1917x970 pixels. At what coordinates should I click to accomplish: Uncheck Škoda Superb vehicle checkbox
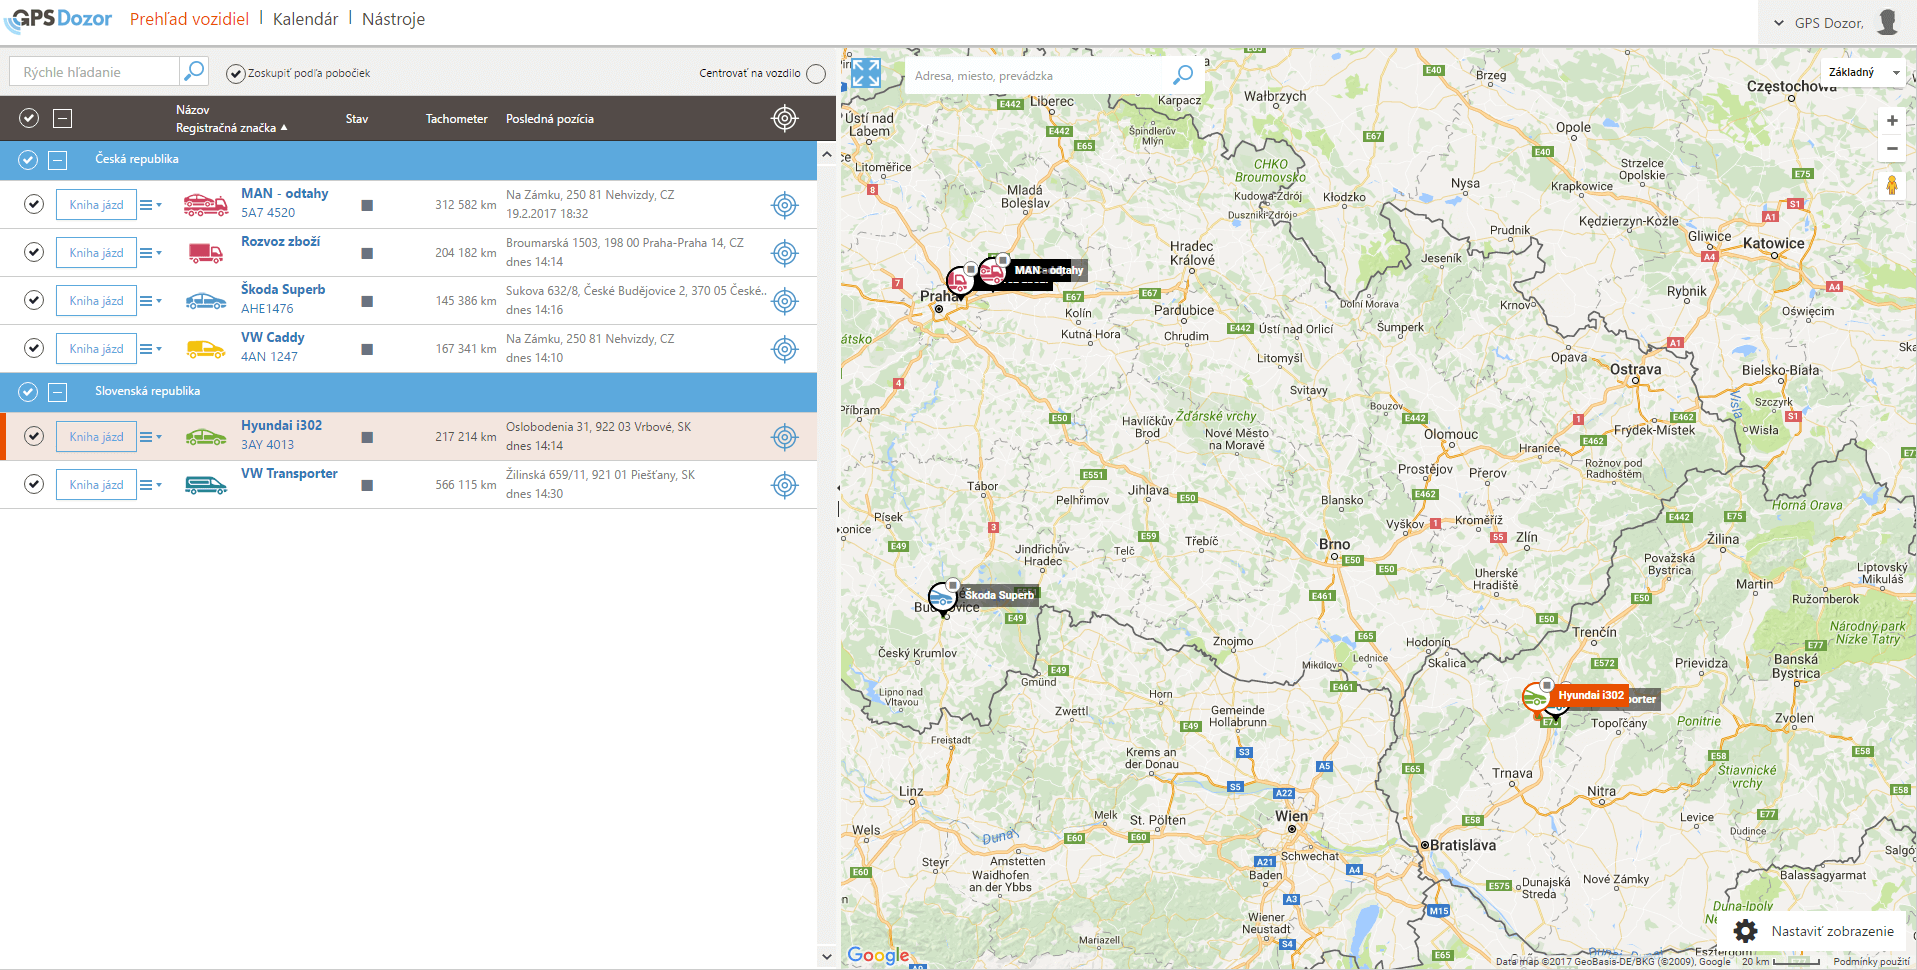click(x=34, y=300)
